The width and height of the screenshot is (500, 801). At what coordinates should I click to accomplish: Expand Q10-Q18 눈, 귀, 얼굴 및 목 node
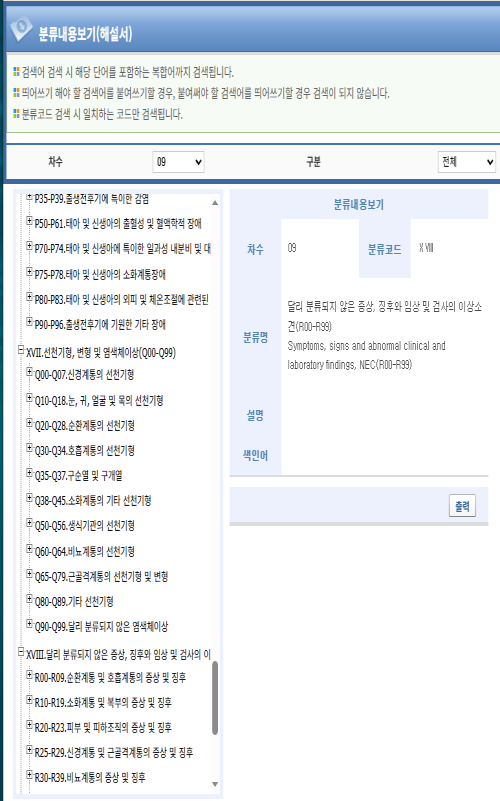click(30, 398)
